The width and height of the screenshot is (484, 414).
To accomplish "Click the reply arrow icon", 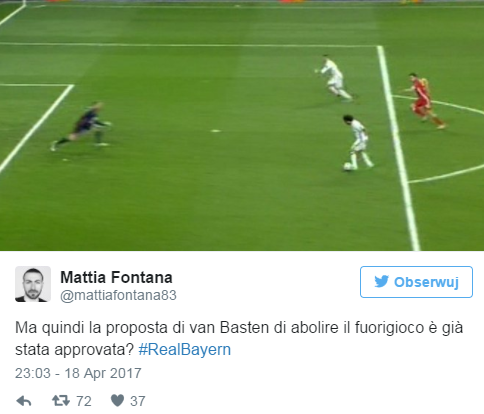I will (24, 401).
